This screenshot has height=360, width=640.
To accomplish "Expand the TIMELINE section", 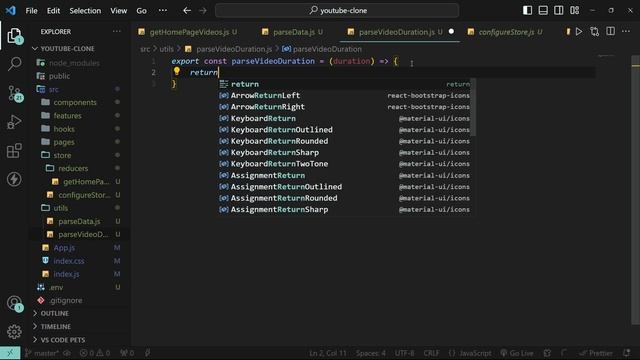I will (56, 327).
